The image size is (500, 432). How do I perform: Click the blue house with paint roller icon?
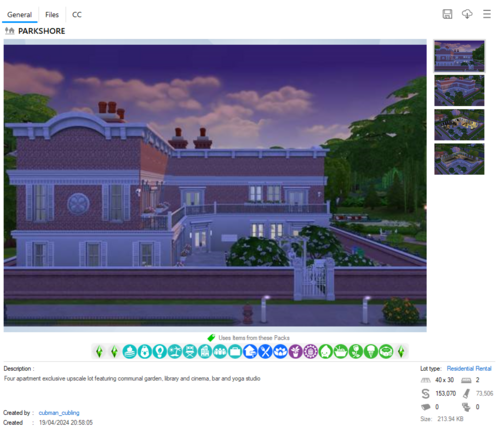click(x=250, y=351)
